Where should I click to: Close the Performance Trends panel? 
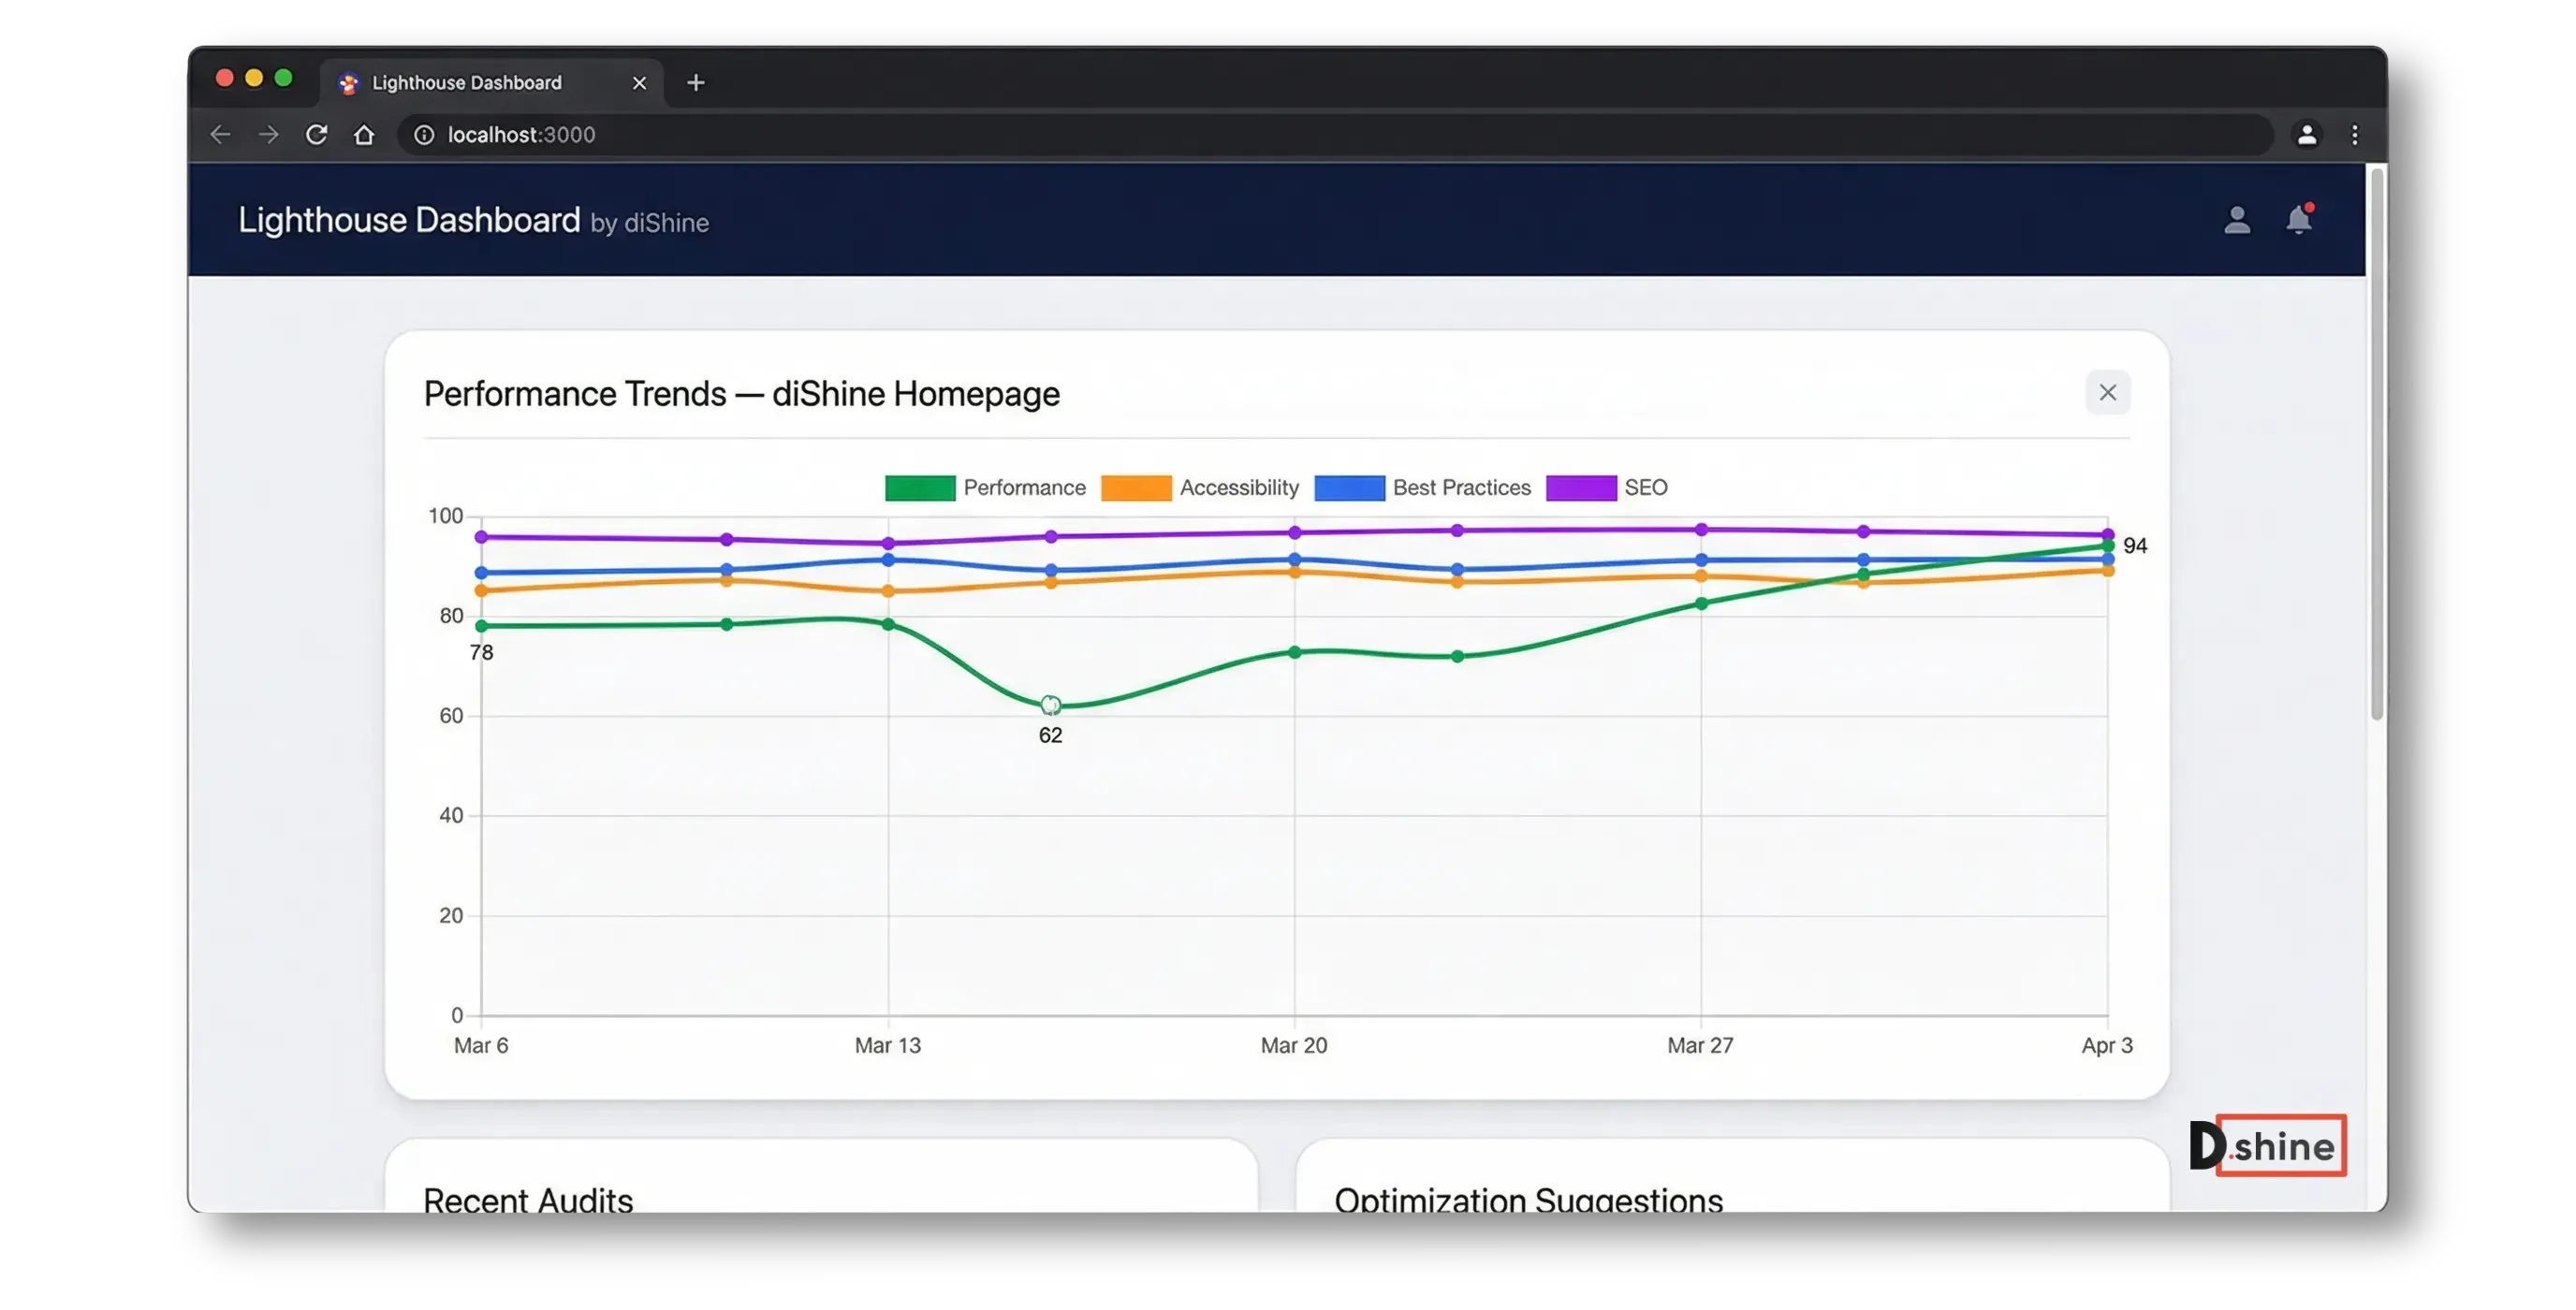(x=2108, y=392)
